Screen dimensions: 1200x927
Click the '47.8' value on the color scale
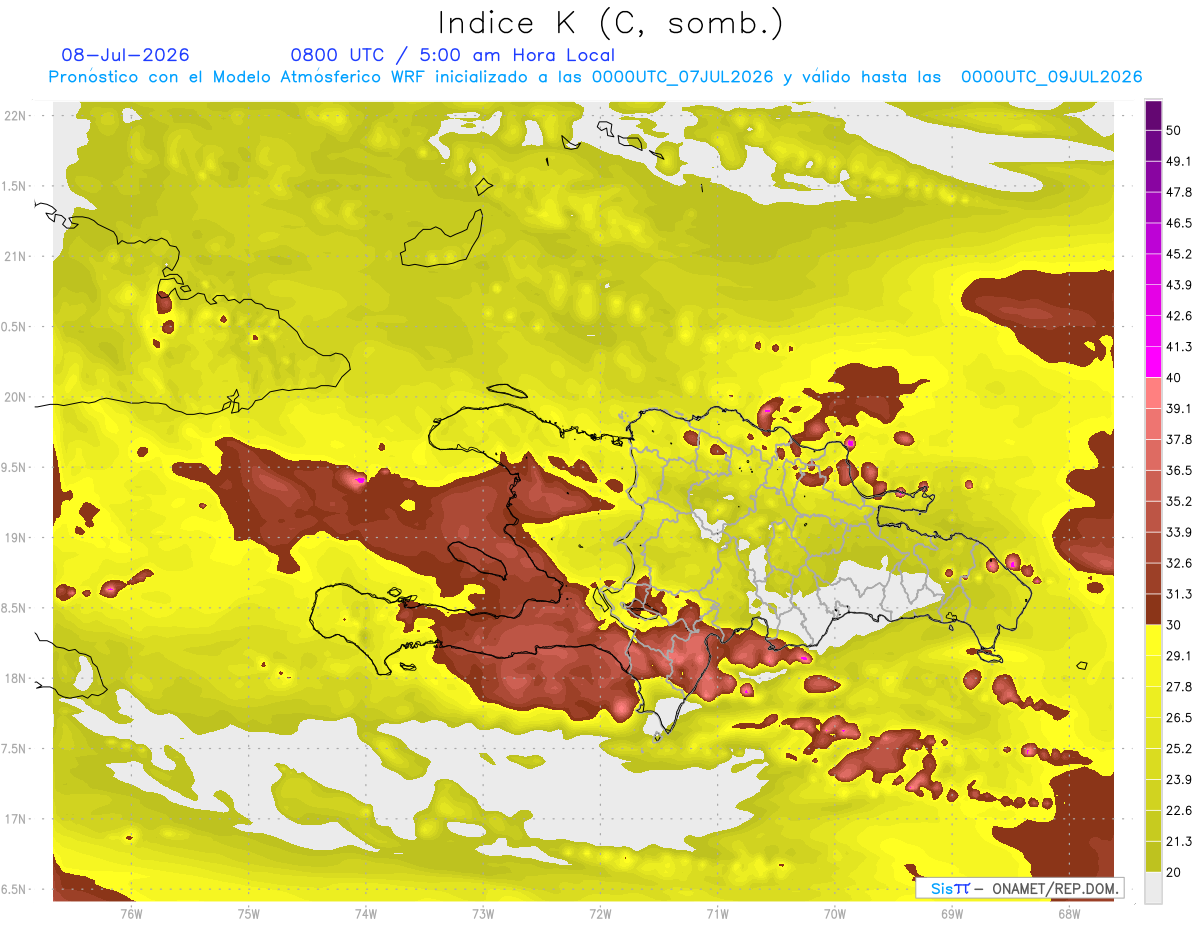[1179, 192]
